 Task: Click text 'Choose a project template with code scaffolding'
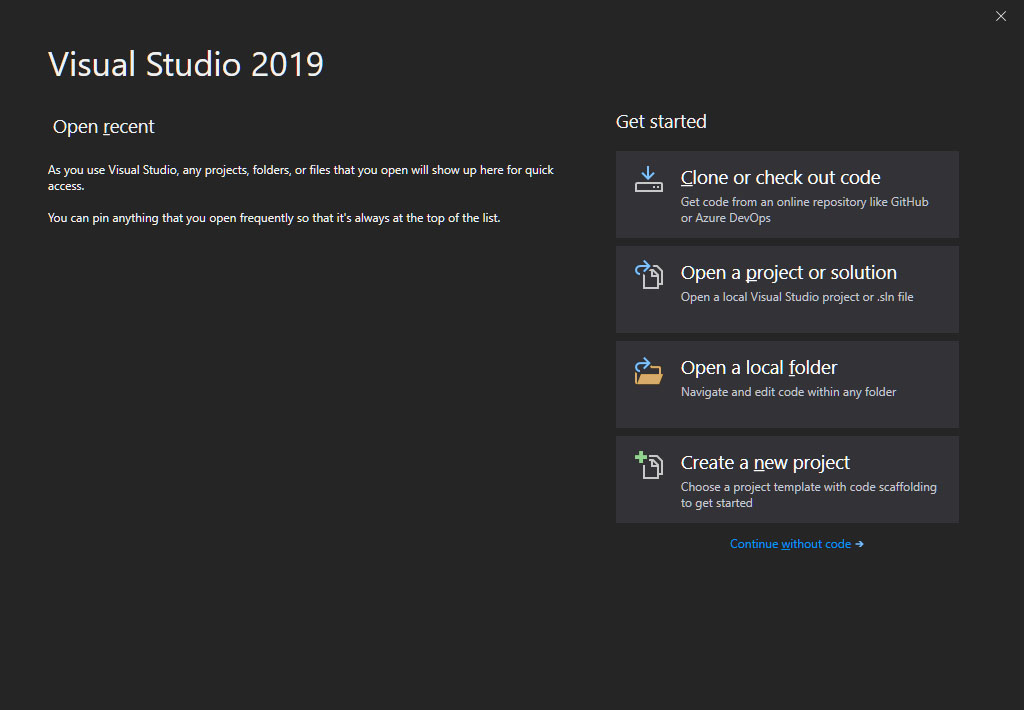point(808,487)
